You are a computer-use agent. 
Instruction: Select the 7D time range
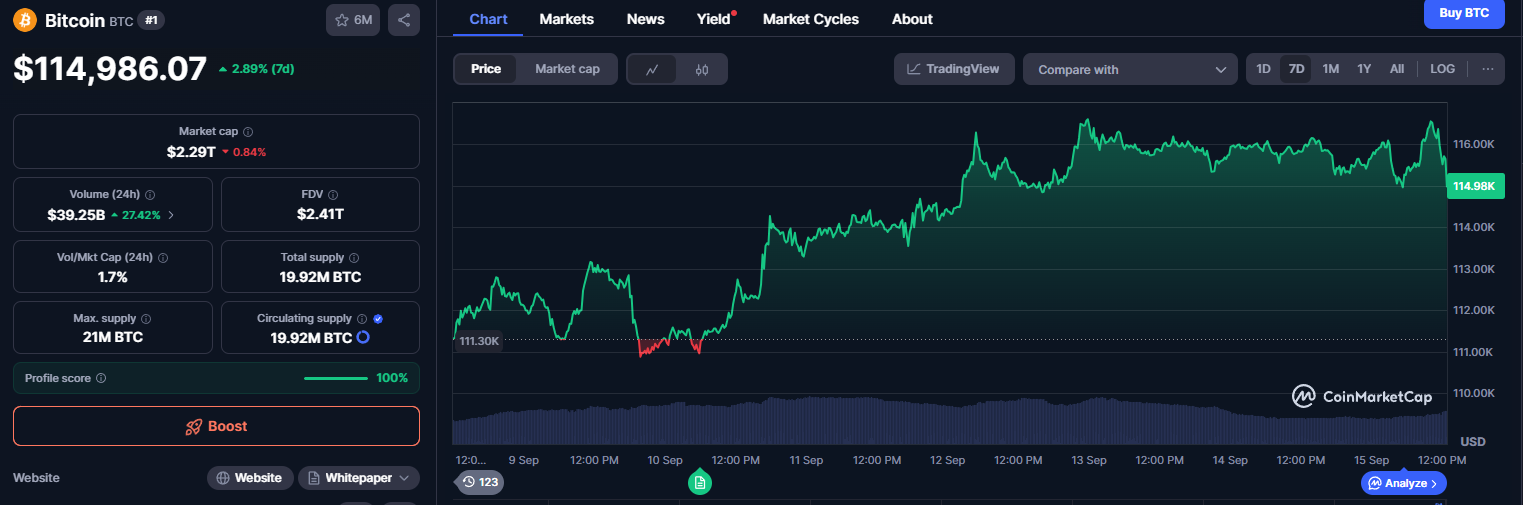pyautogui.click(x=1296, y=69)
